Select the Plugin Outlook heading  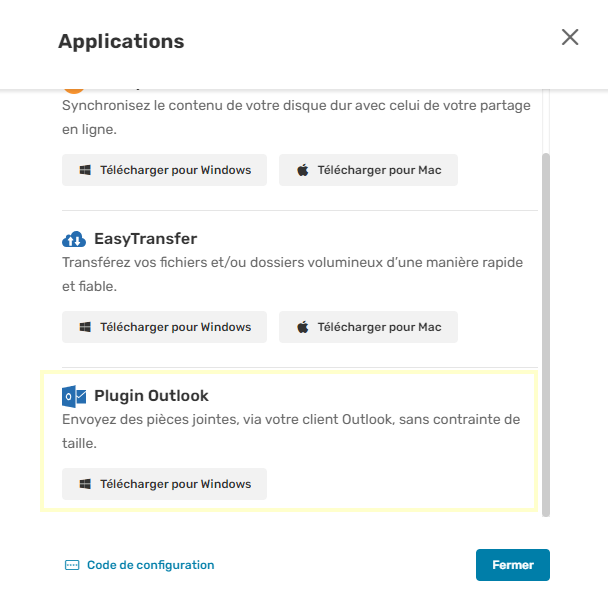click(x=152, y=396)
